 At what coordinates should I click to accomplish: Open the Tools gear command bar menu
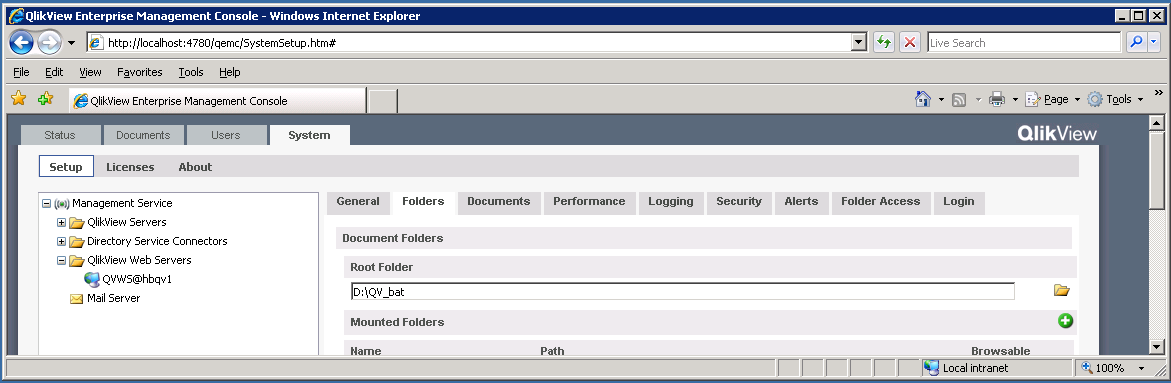point(1116,99)
